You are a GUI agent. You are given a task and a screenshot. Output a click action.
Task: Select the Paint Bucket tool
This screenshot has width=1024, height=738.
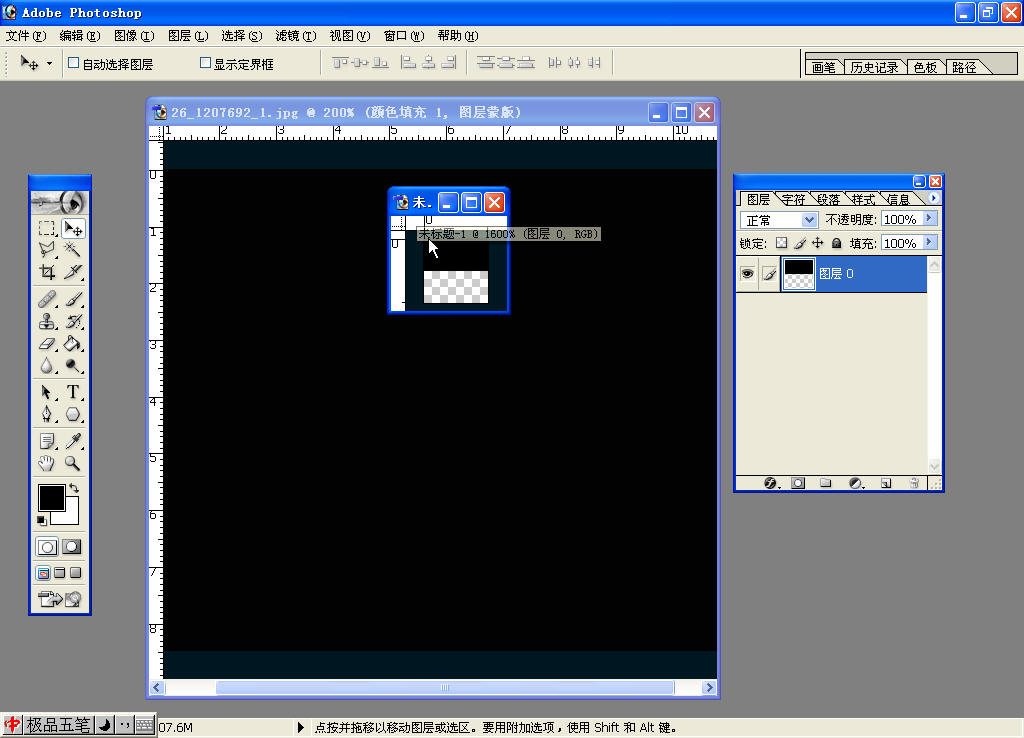pos(72,344)
